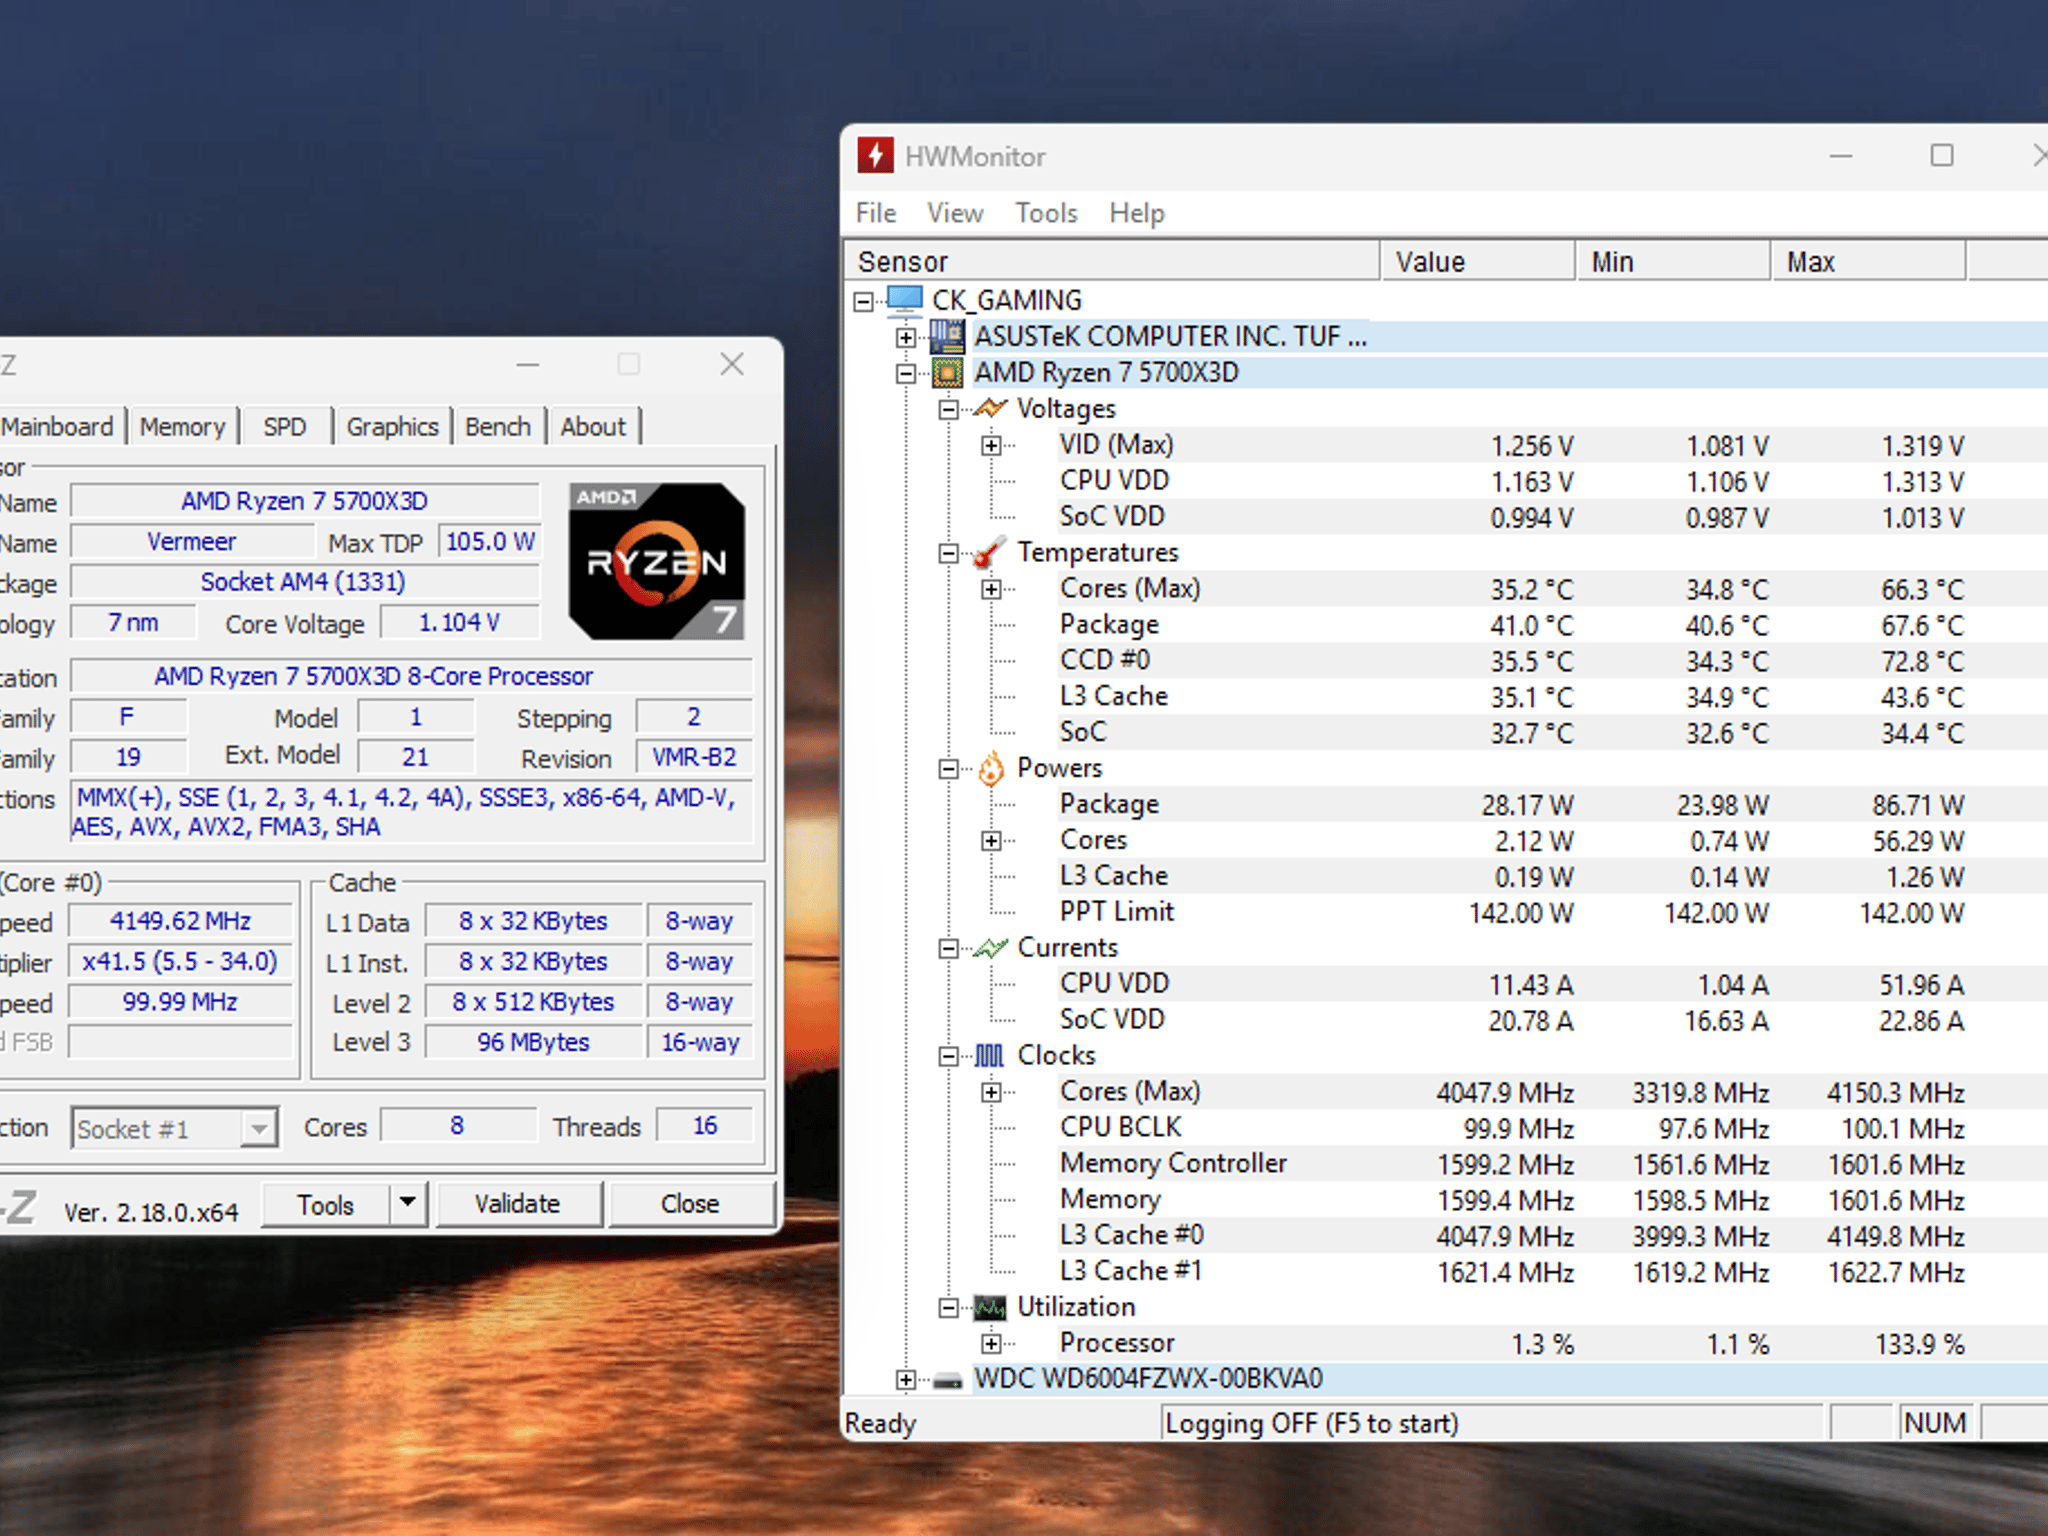The height and width of the screenshot is (1536, 2048).
Task: Expand the temperature Cores (Max) row
Action: (991, 589)
